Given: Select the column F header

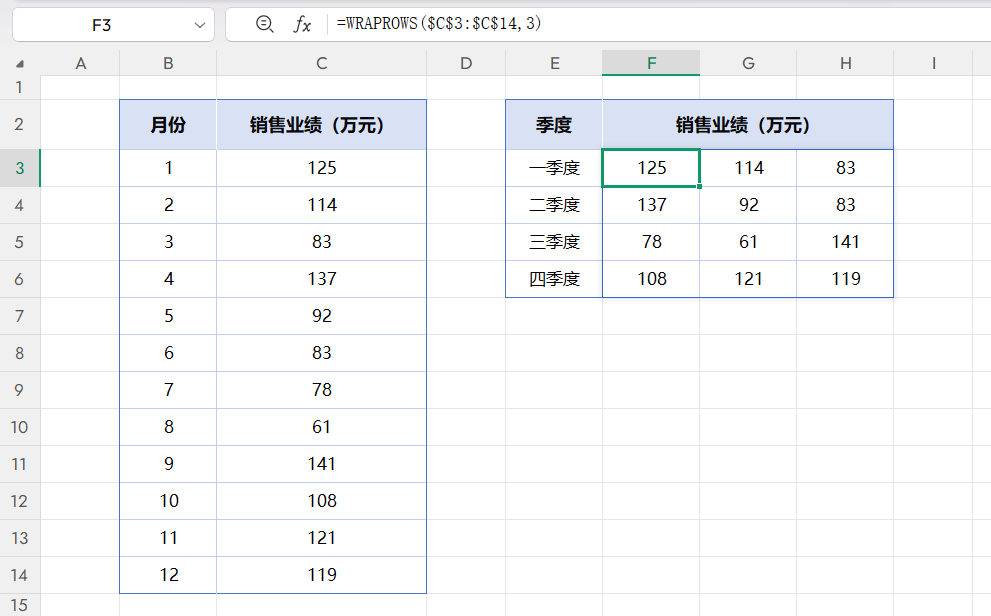Looking at the screenshot, I should pyautogui.click(x=651, y=62).
